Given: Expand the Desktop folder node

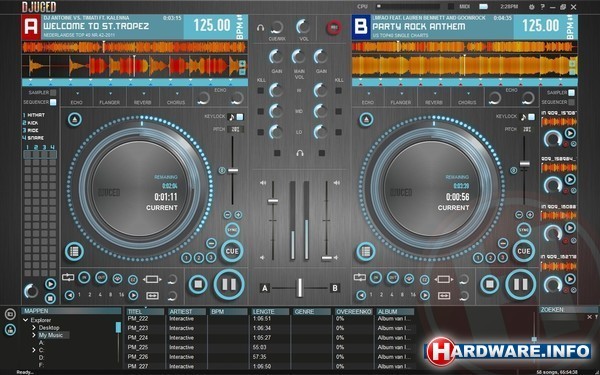Looking at the screenshot, I should click(34, 328).
